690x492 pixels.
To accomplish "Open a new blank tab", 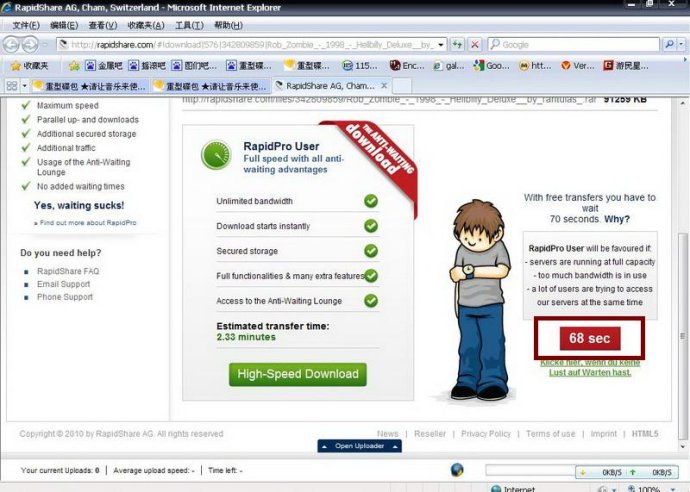I will (402, 86).
